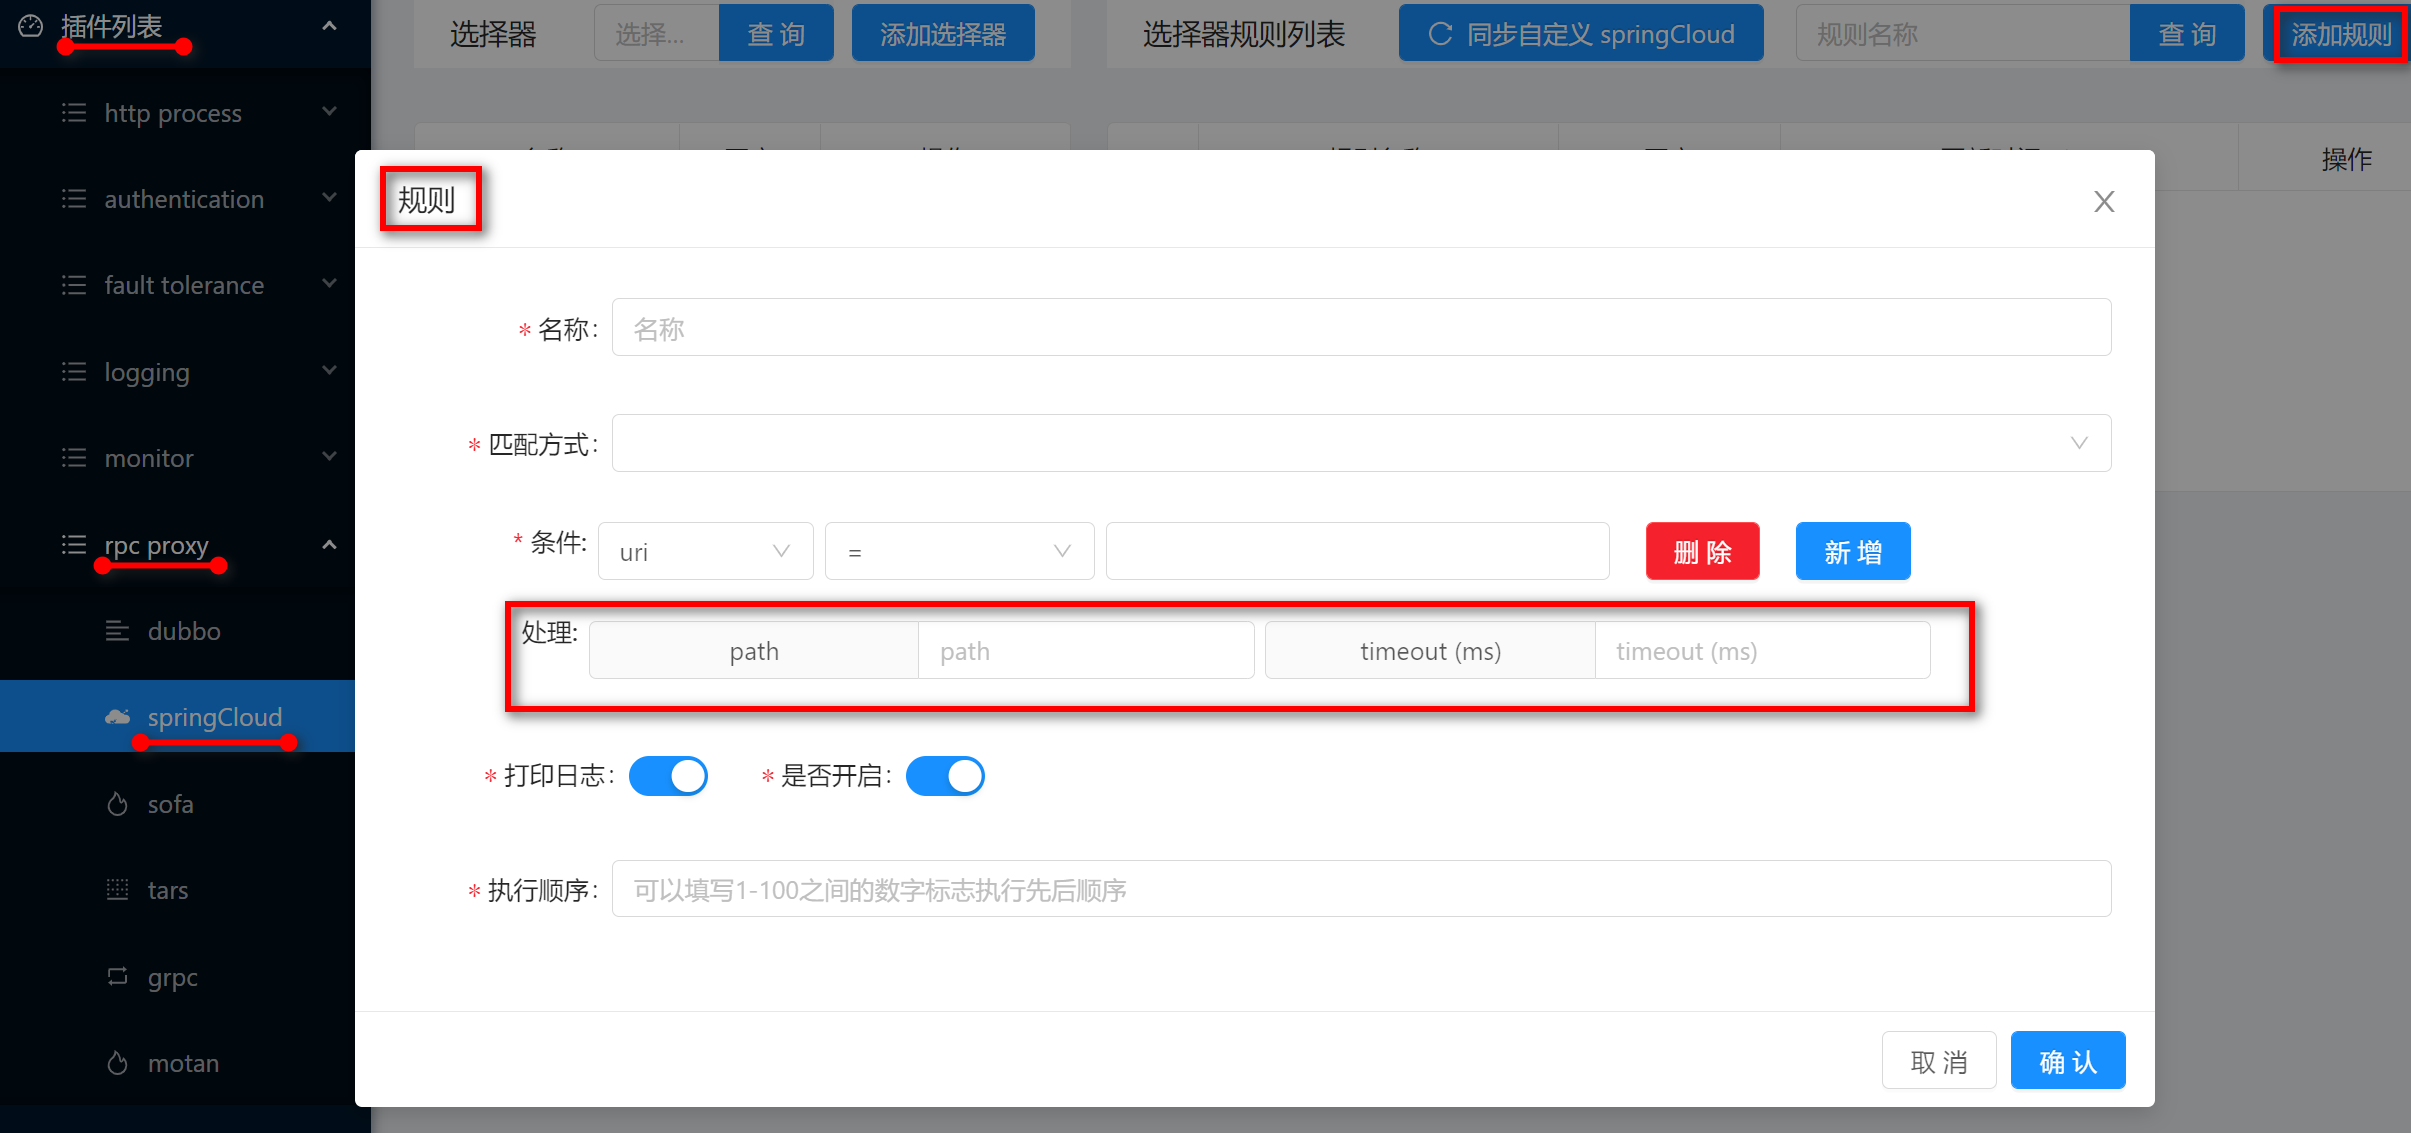Click the rpc proxy list icon
This screenshot has width=2411, height=1133.
tap(74, 545)
